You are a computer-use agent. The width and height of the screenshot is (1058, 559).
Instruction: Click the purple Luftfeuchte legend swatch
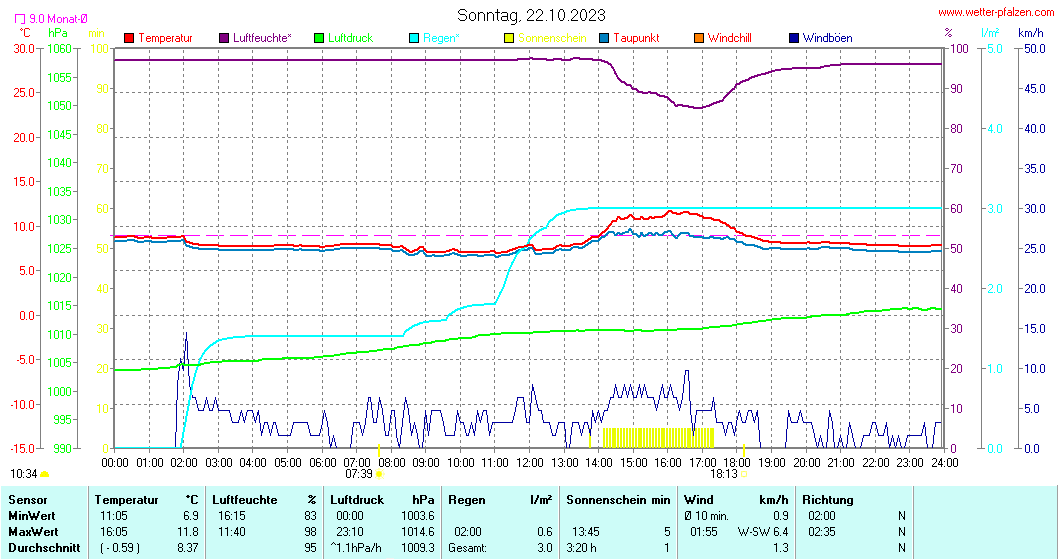pyautogui.click(x=224, y=38)
